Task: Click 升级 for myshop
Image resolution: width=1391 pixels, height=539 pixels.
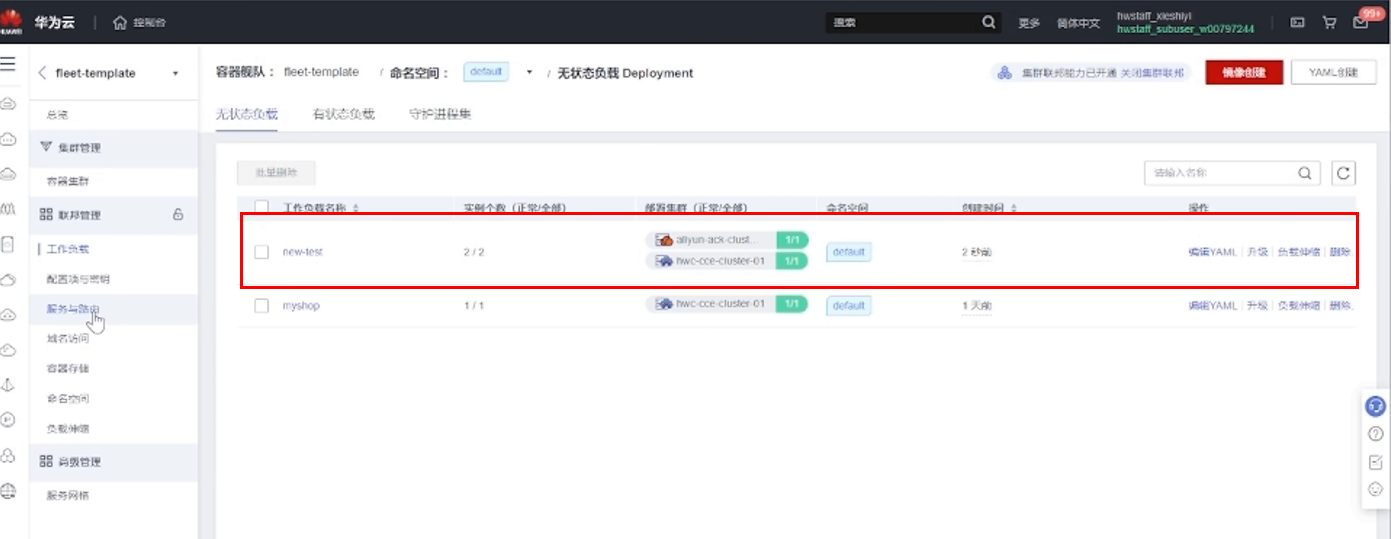Action: tap(1256, 306)
